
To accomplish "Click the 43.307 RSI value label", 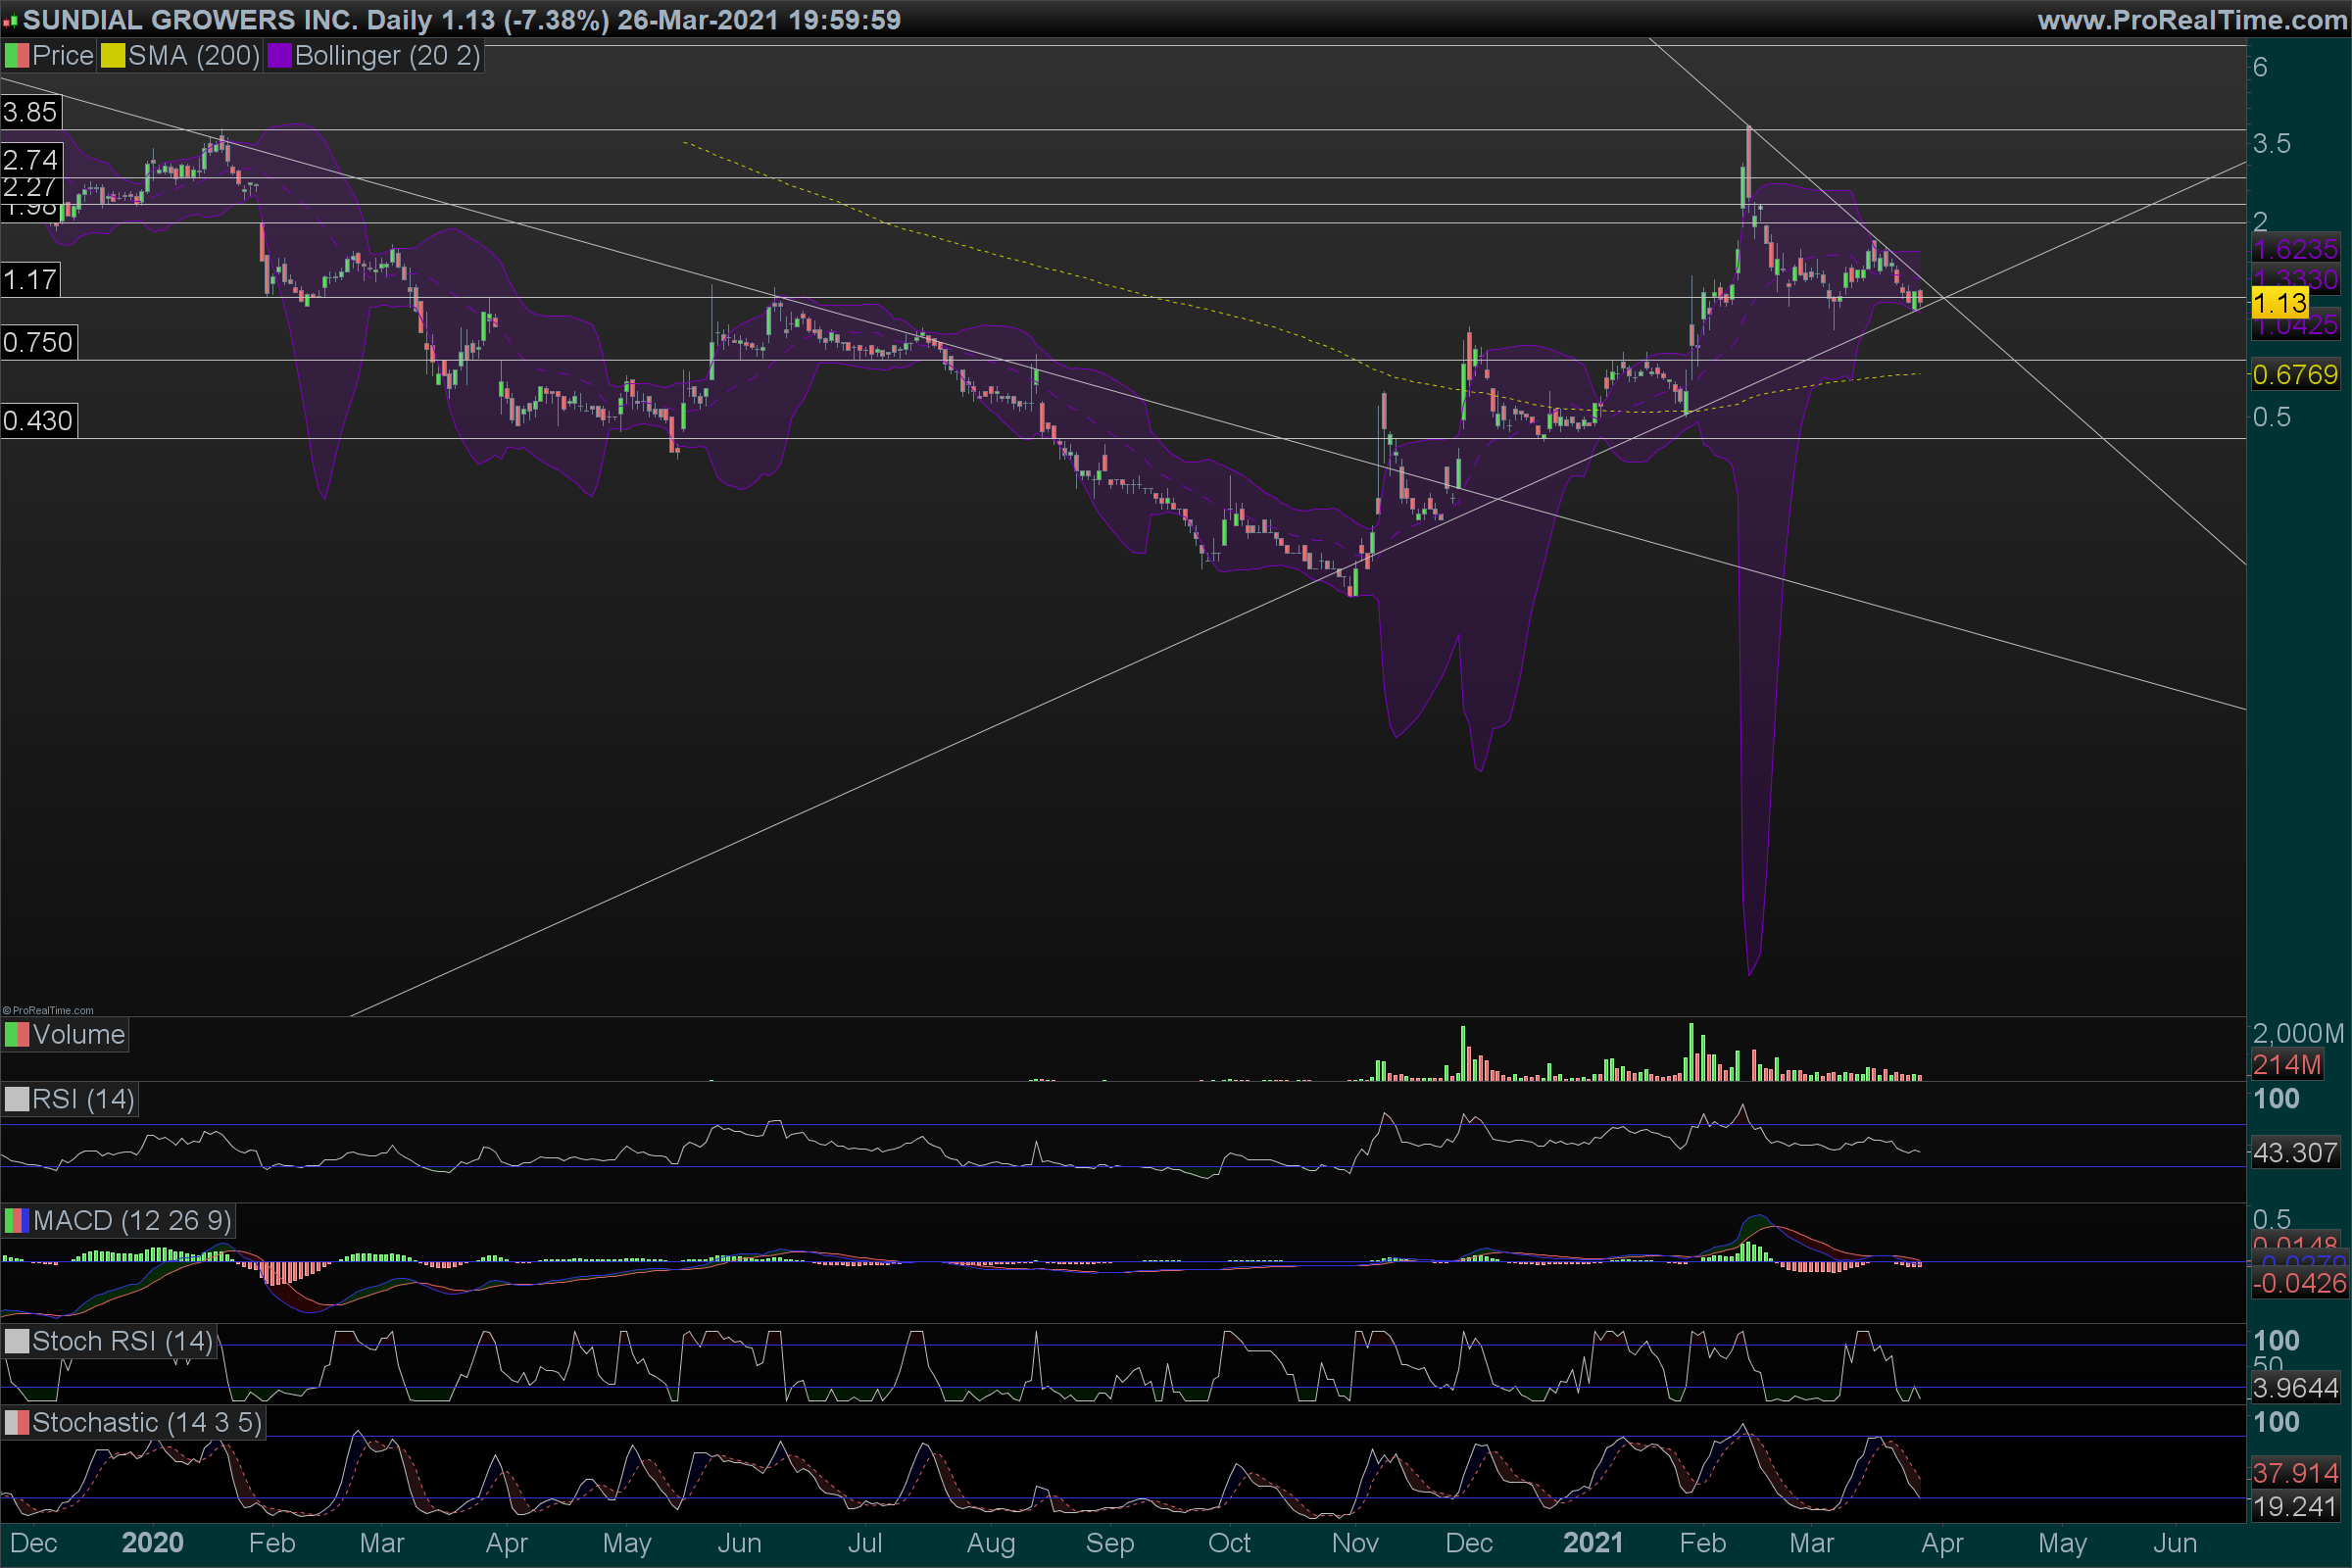I will tap(2294, 1152).
